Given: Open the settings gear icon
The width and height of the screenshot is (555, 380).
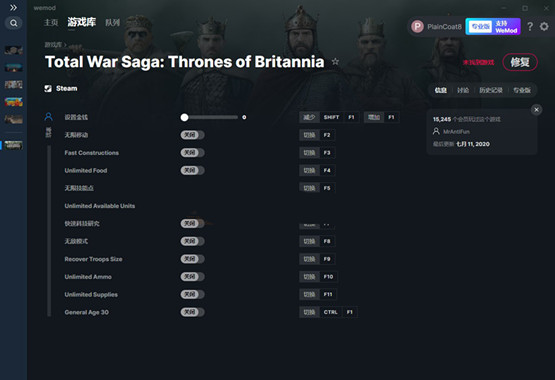Looking at the screenshot, I should click(544, 27).
